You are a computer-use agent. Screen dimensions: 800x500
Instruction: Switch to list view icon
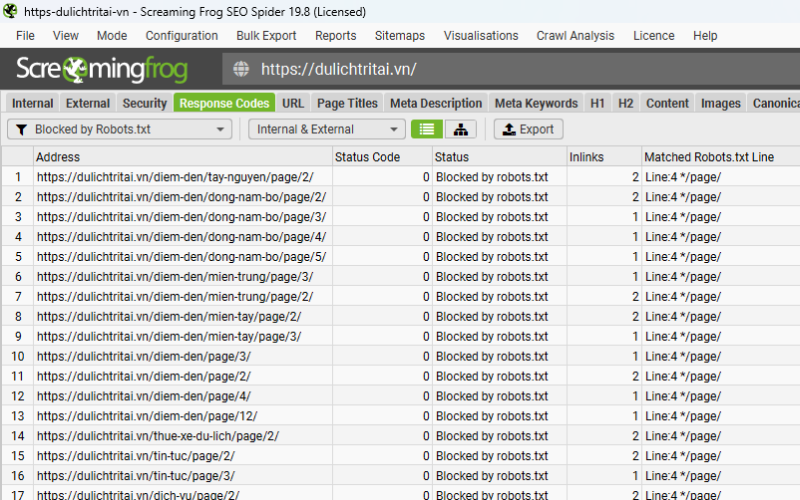[427, 129]
